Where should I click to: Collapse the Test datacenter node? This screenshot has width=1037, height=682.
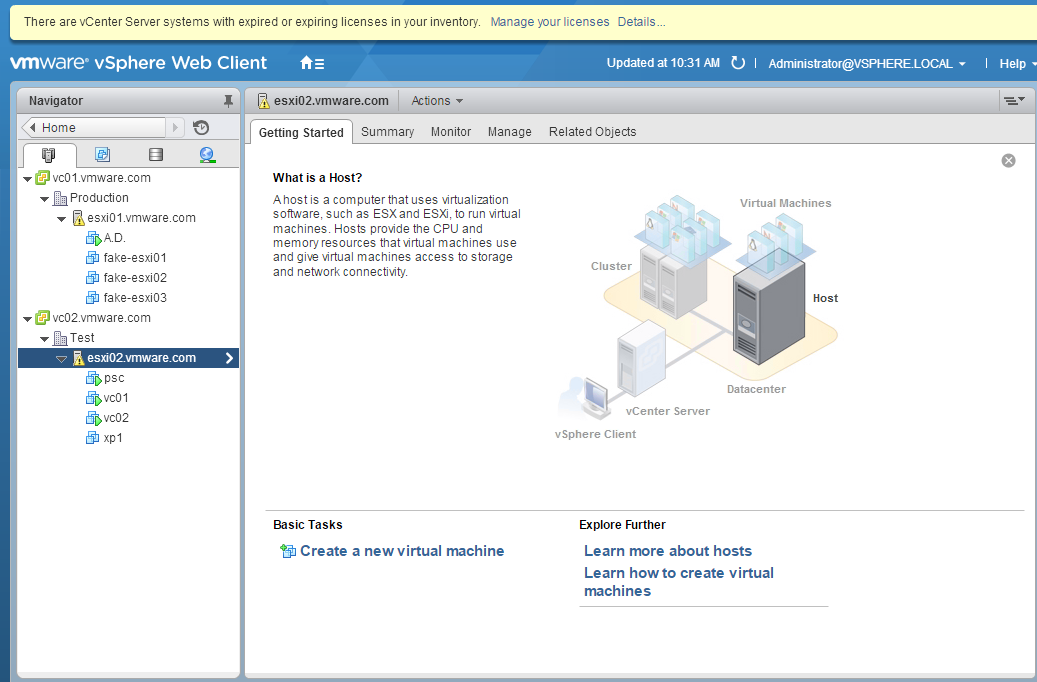[44, 339]
